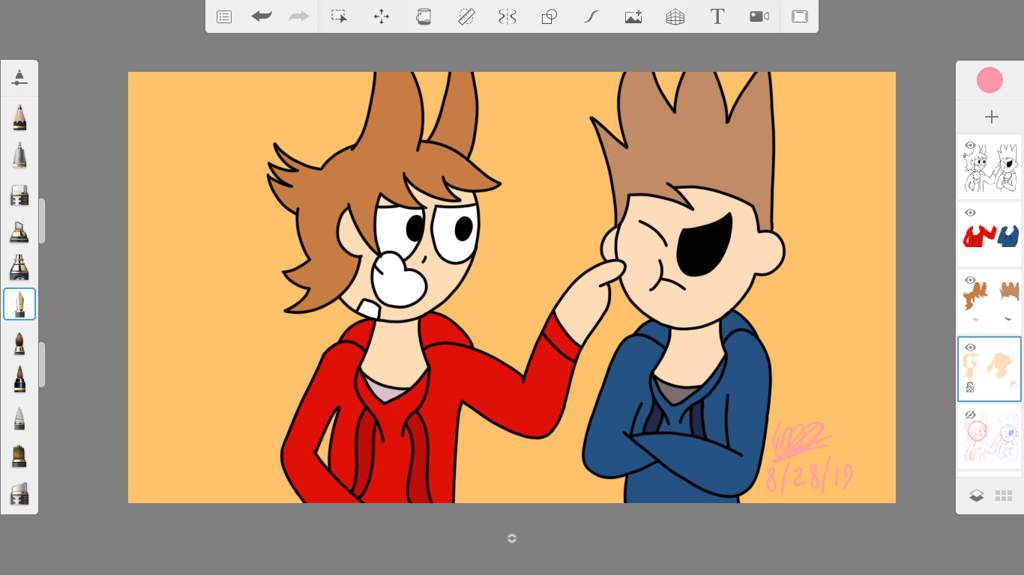Show the hidden pink sketch layer
1024x575 pixels.
coord(970,414)
